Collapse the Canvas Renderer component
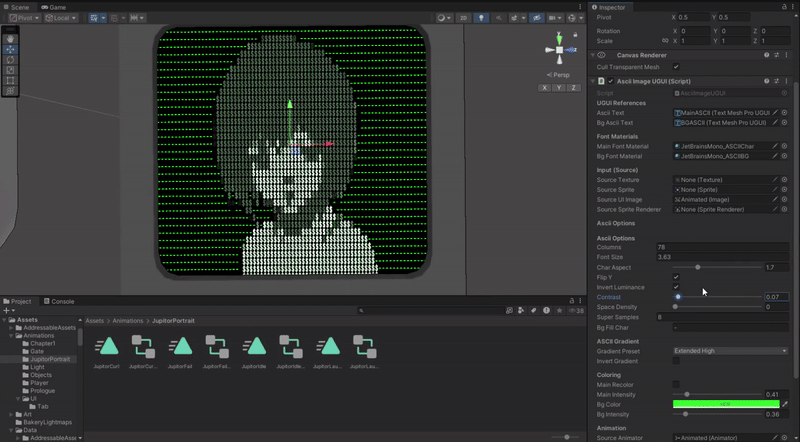The image size is (800, 442). tap(593, 55)
